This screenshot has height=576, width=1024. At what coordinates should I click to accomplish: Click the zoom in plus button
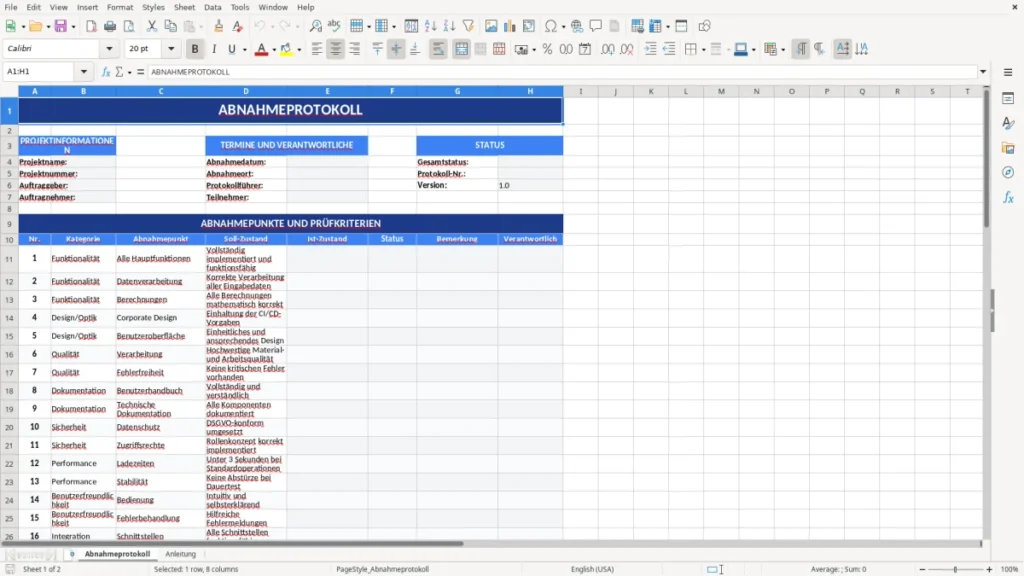[989, 569]
